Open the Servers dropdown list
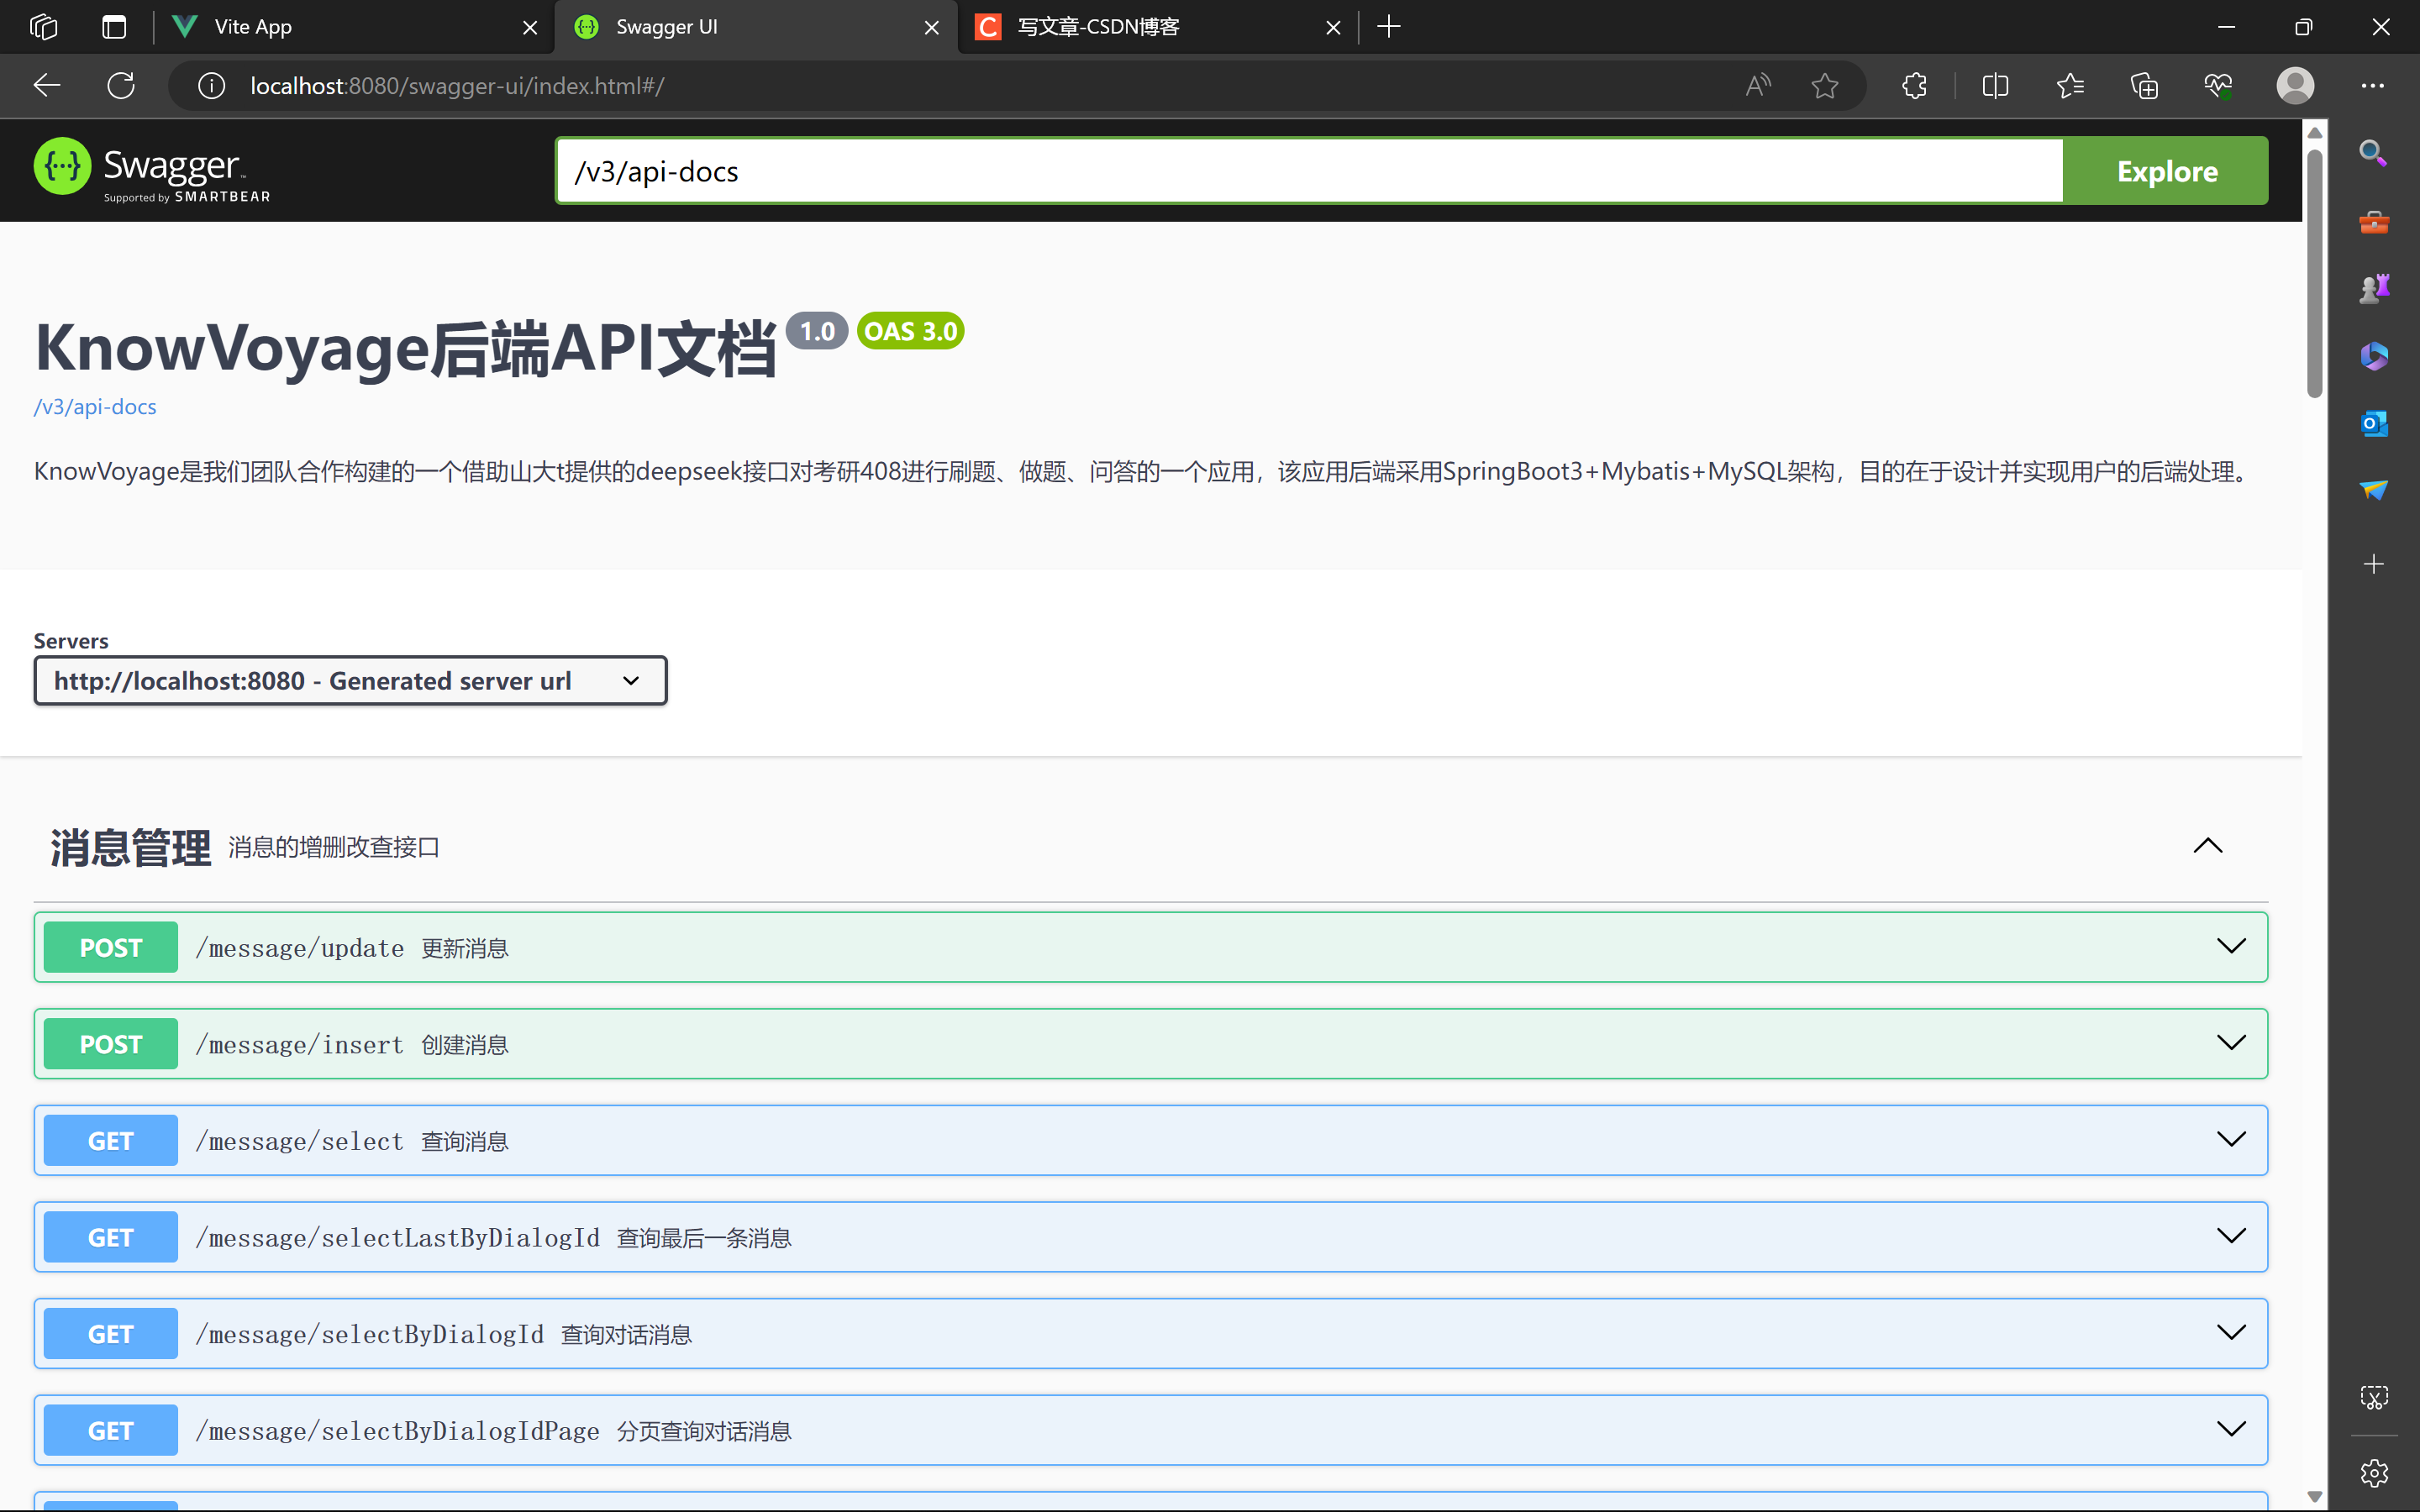This screenshot has height=1512, width=2420. pyautogui.click(x=350, y=681)
